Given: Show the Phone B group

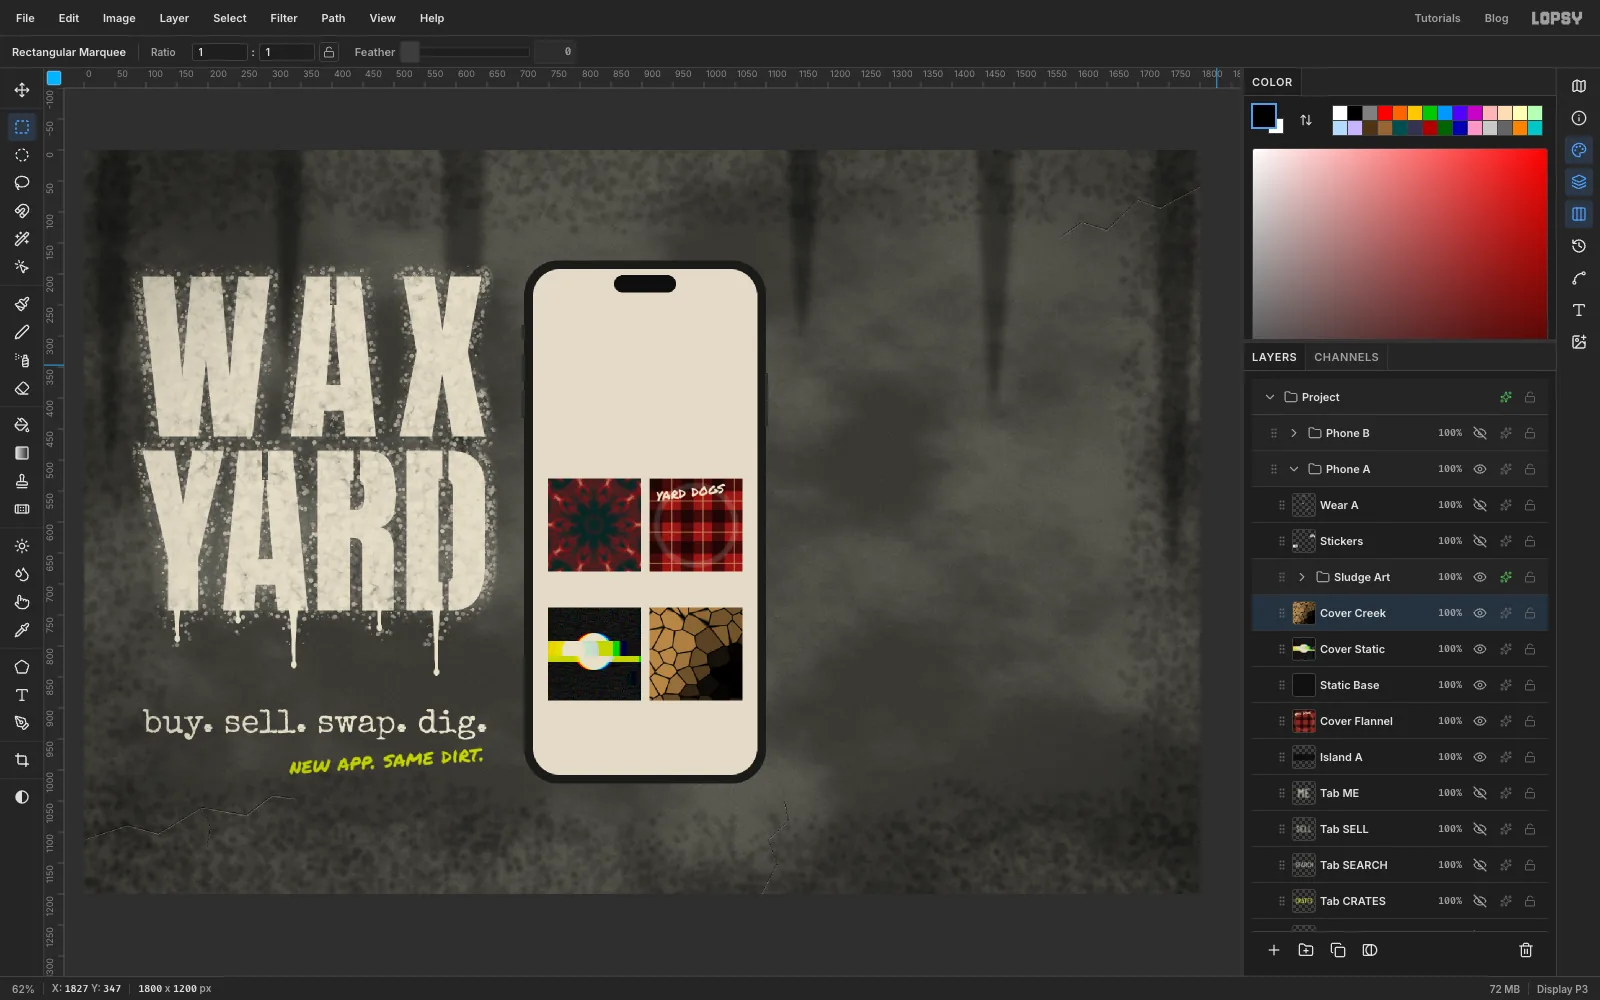Looking at the screenshot, I should (1480, 433).
